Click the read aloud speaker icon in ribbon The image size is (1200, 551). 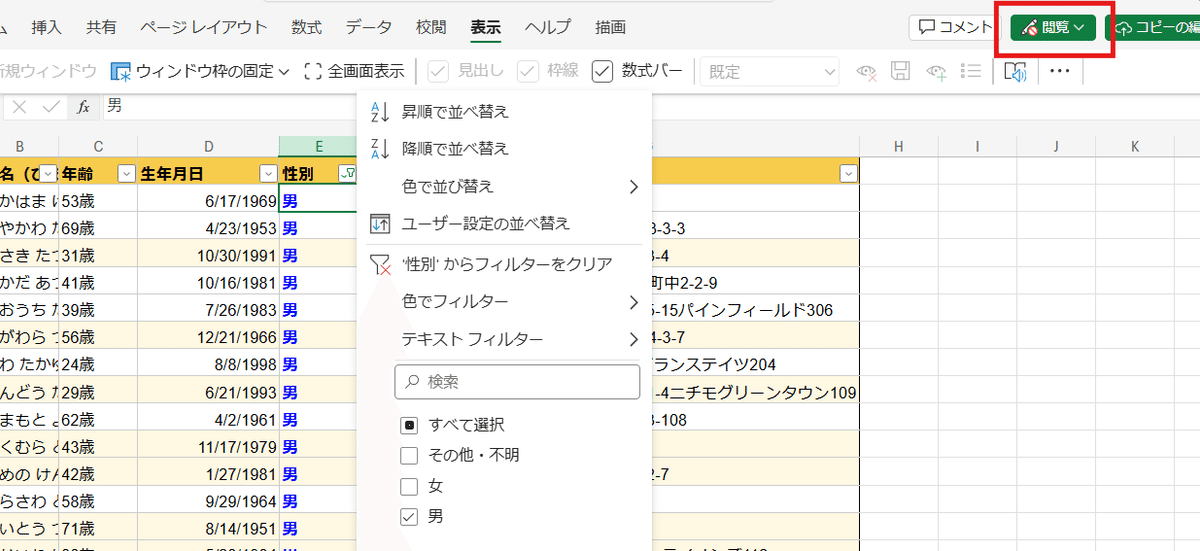coord(1016,71)
